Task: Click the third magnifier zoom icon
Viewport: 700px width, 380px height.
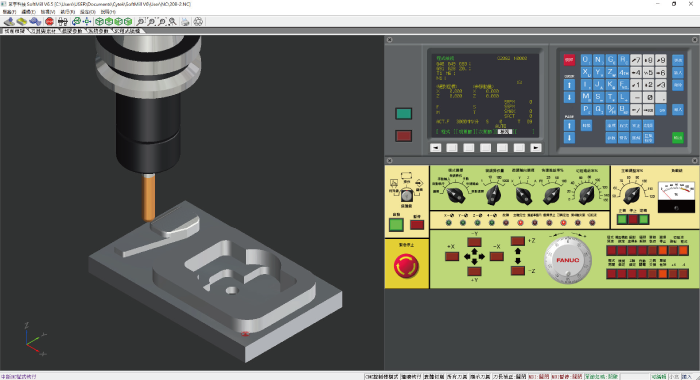Action: pyautogui.click(x=162, y=21)
